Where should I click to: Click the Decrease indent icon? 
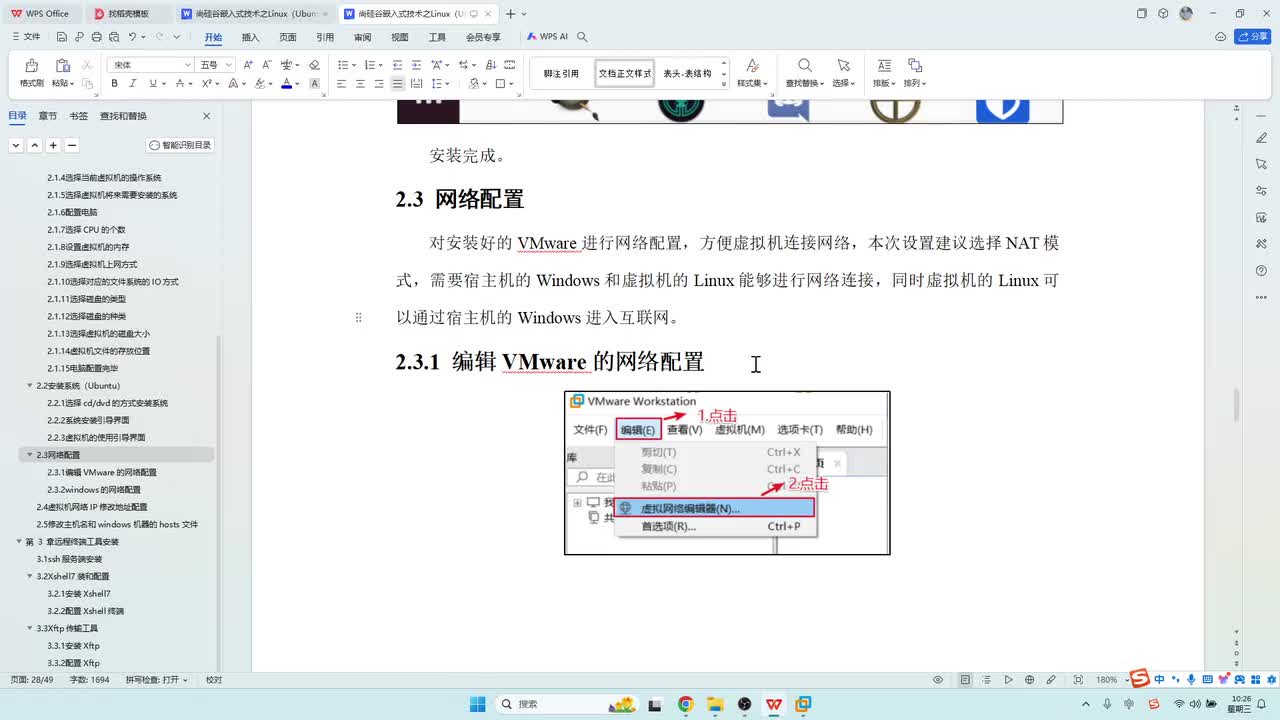398,65
